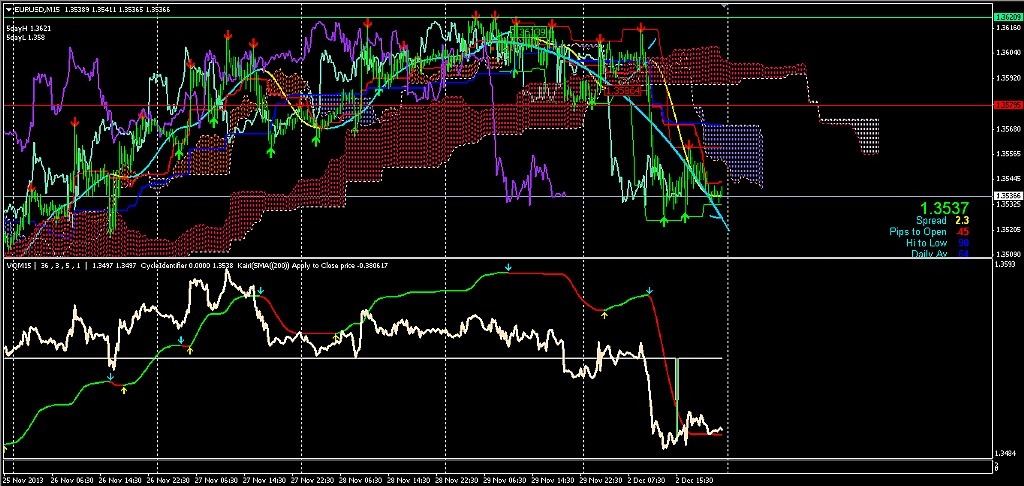1024x486 pixels.
Task: Select the 5dayH 1.3621 label
Action: [28, 29]
